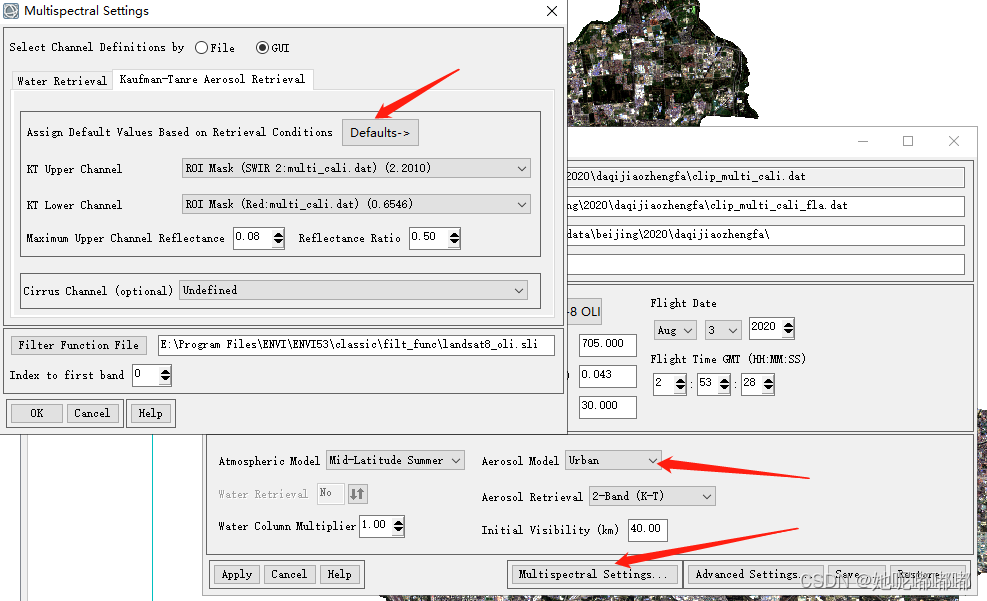Click the Multispectral Settings window icon
This screenshot has width=987, height=601.
(x=11, y=11)
